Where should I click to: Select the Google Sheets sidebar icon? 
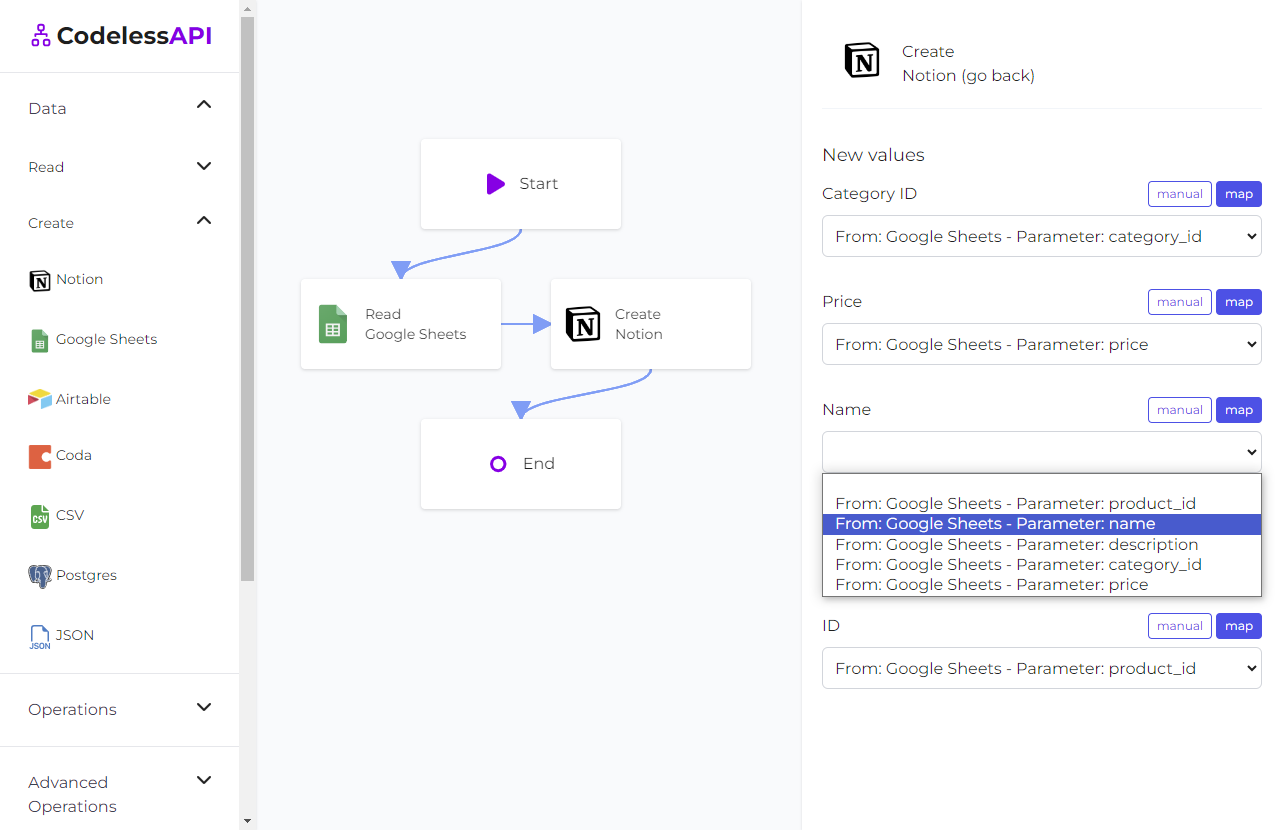click(x=40, y=340)
